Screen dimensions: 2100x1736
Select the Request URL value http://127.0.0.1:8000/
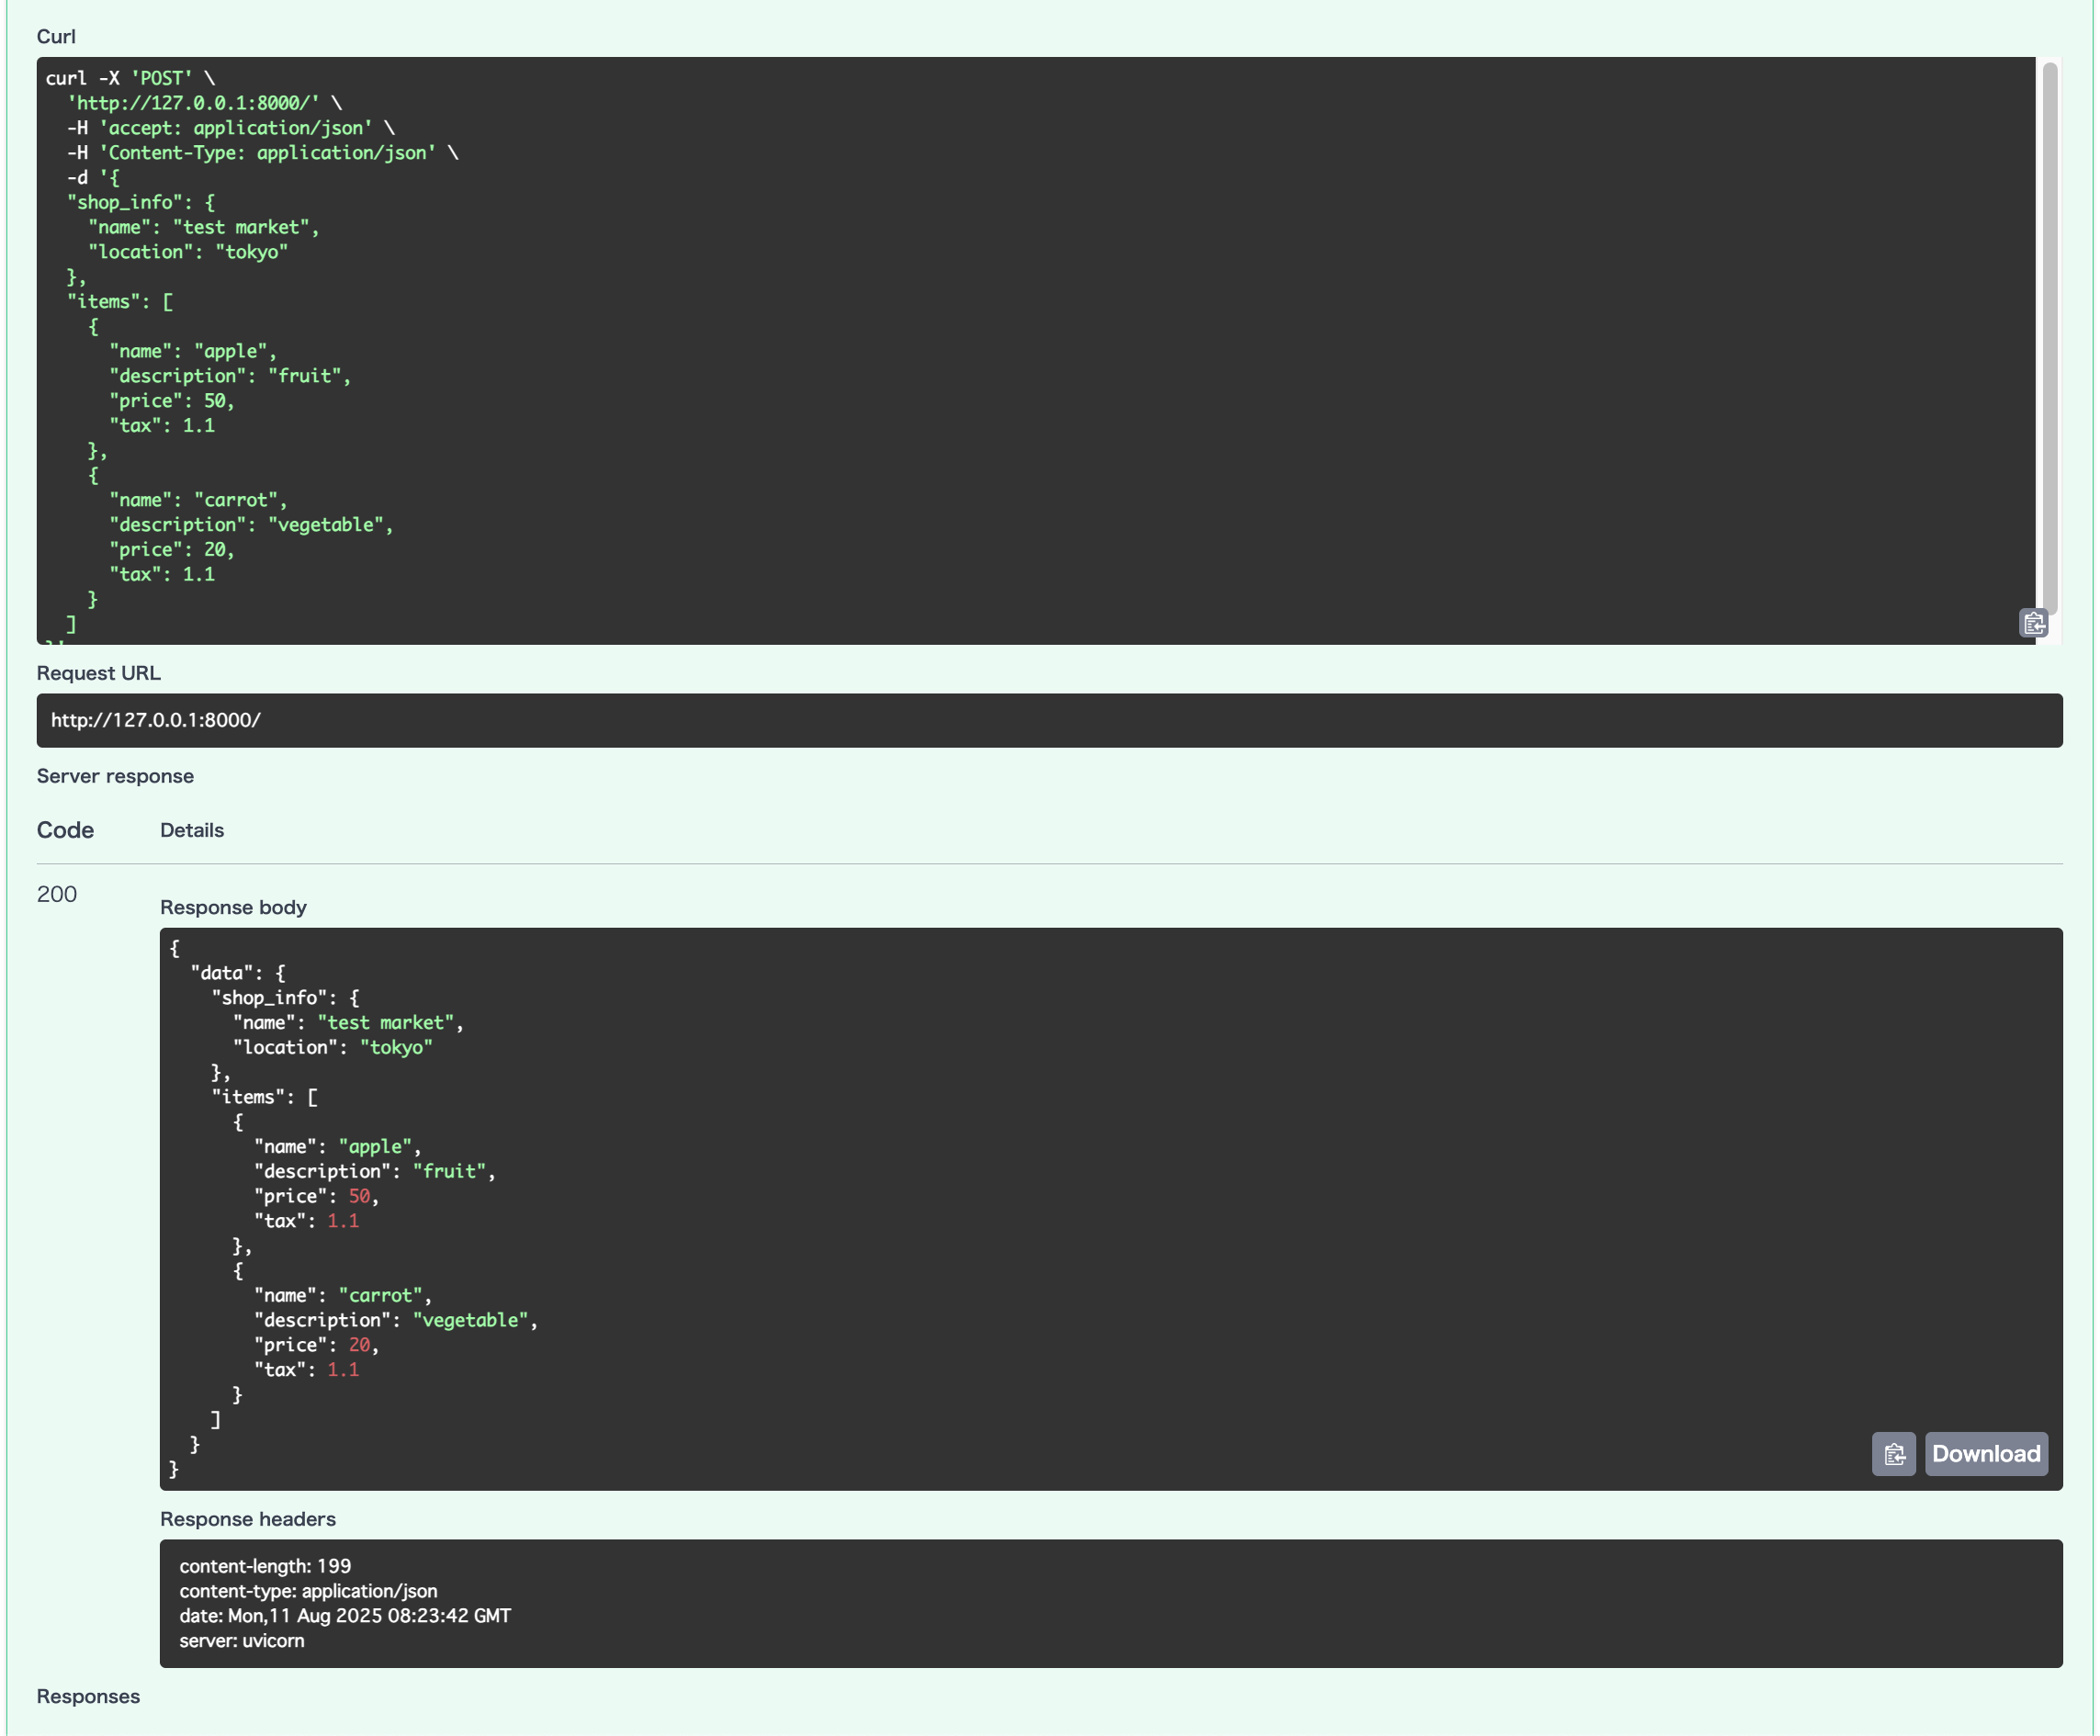[156, 719]
